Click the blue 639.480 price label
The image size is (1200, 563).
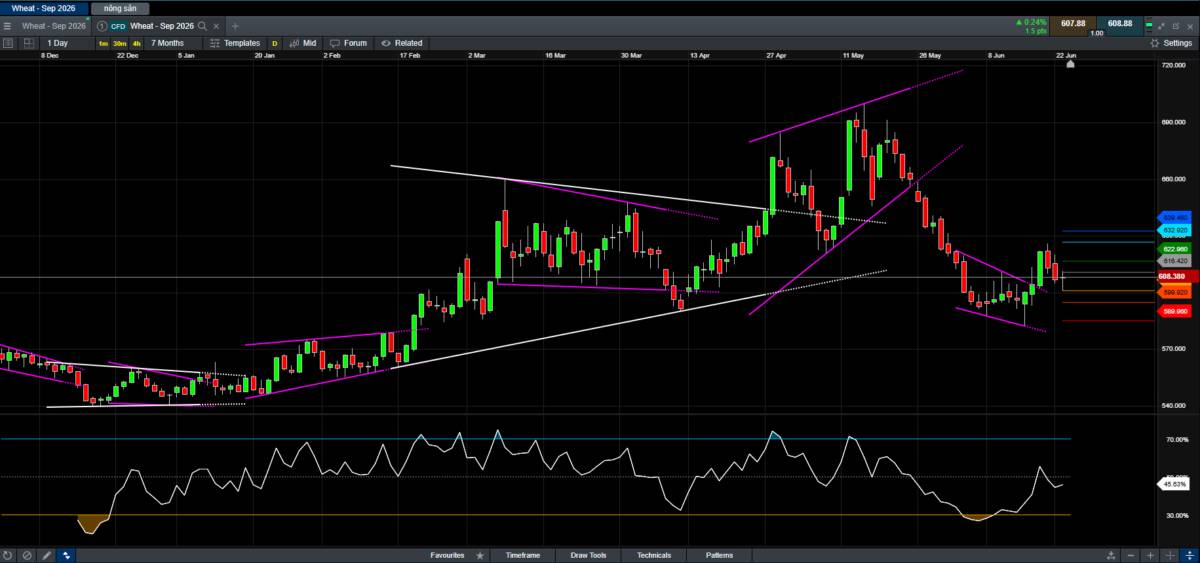coord(1175,217)
